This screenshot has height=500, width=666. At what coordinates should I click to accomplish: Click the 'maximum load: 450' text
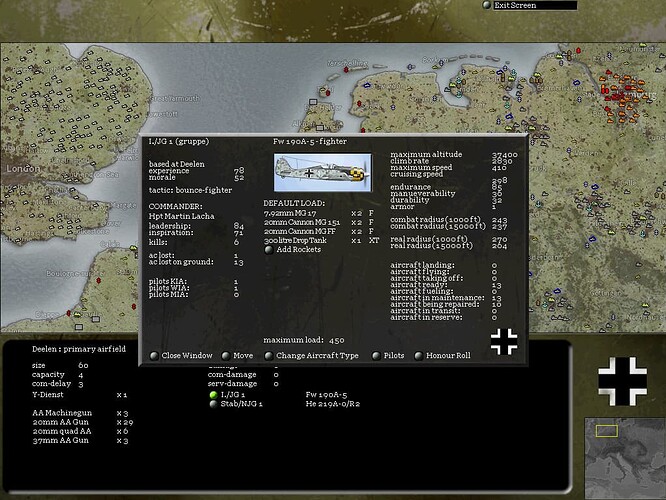click(x=304, y=340)
